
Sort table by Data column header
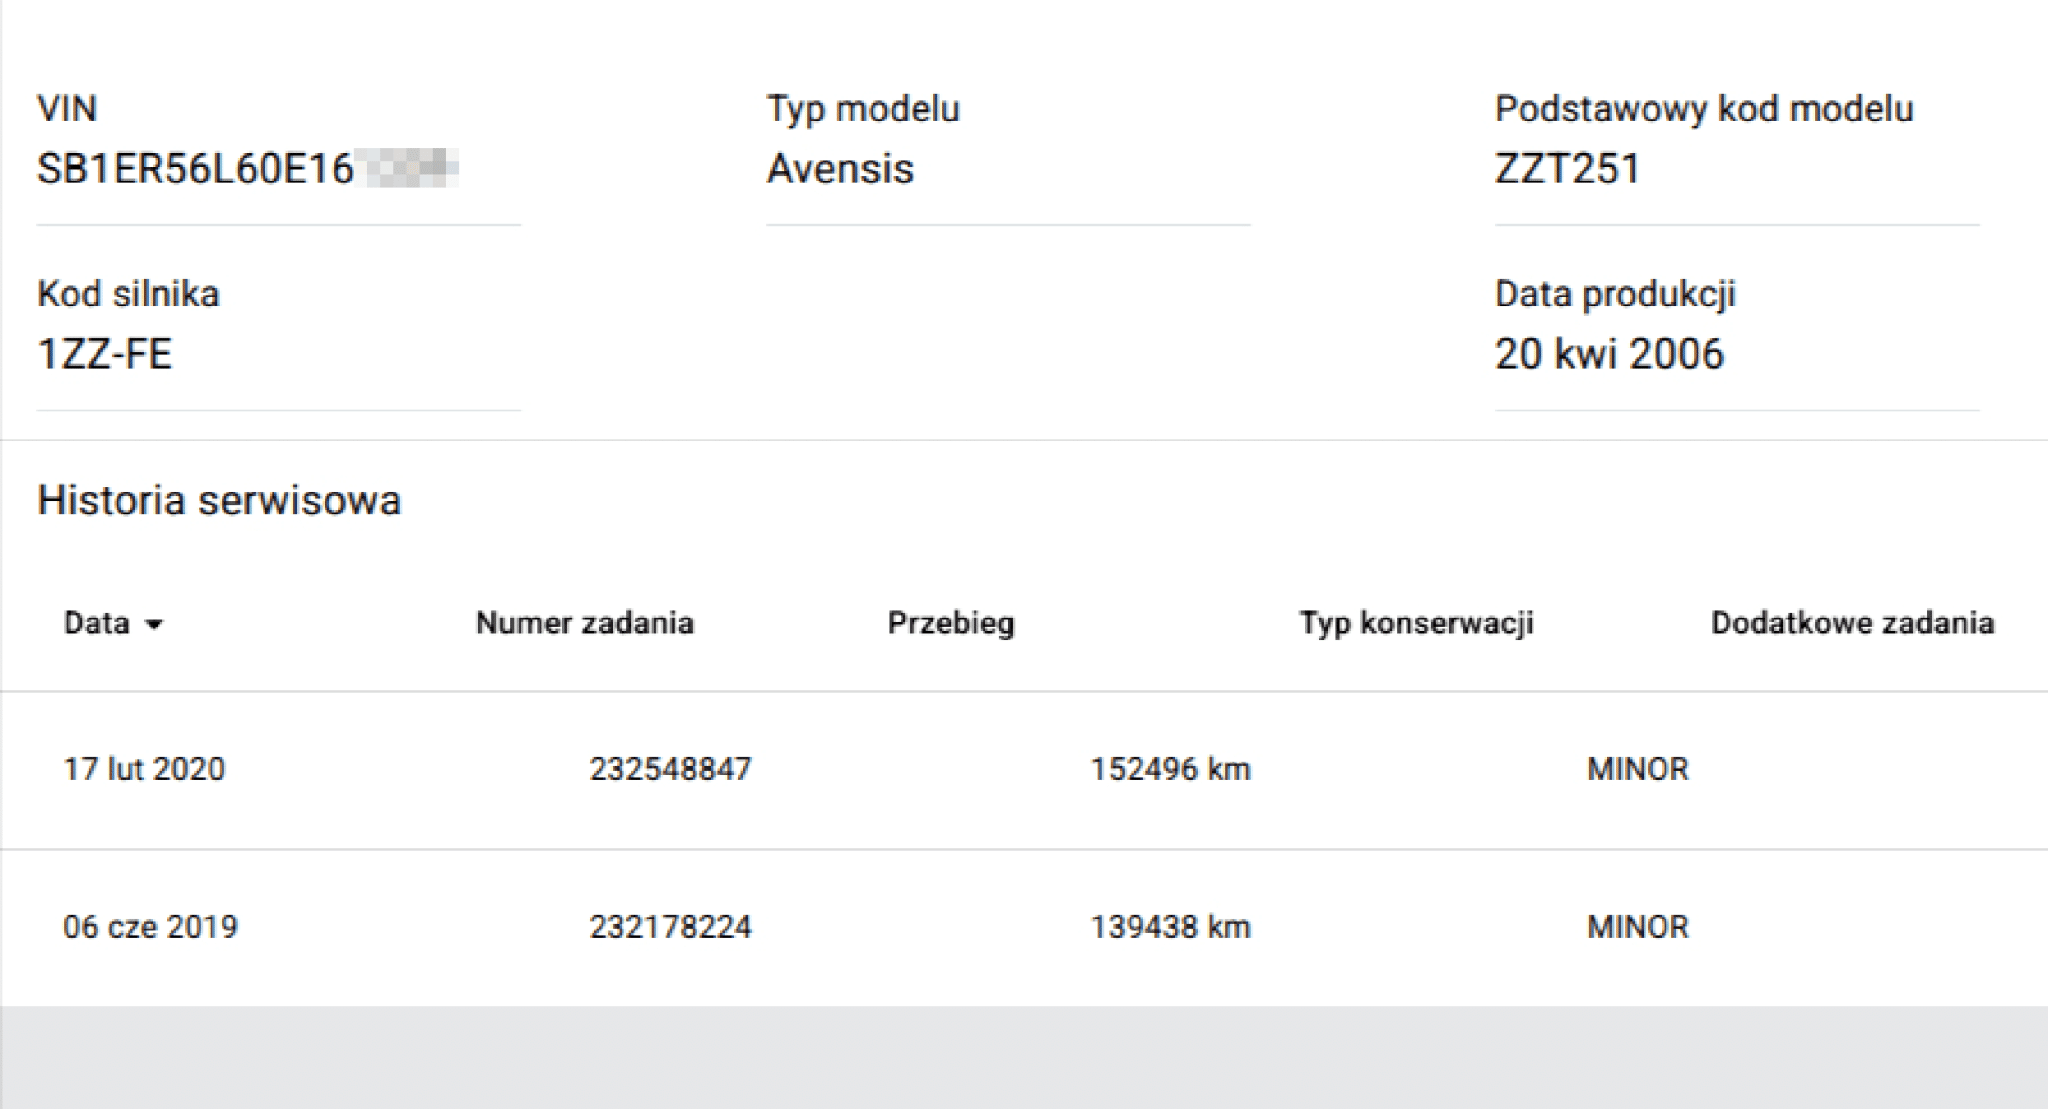click(97, 623)
